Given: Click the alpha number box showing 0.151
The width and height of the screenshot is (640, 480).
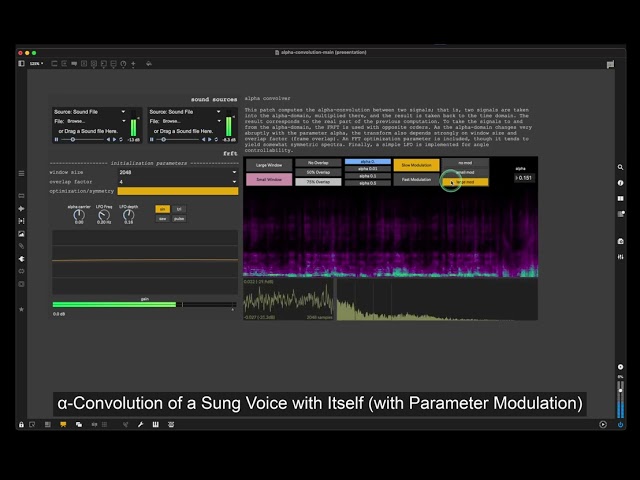Looking at the screenshot, I should [524, 178].
